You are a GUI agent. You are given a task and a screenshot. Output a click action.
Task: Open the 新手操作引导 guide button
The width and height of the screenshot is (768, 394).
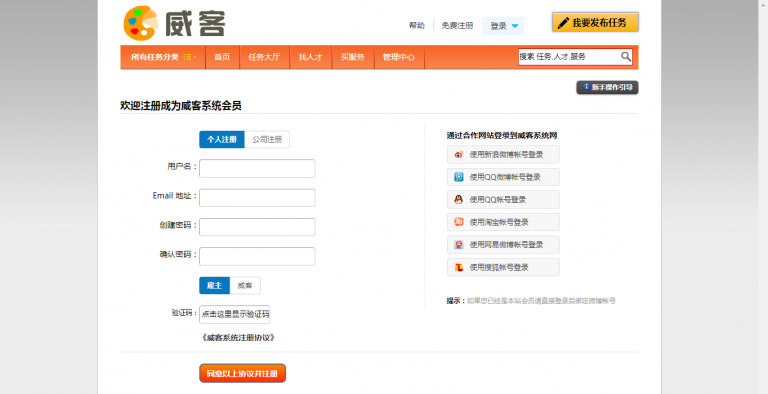tap(607, 88)
